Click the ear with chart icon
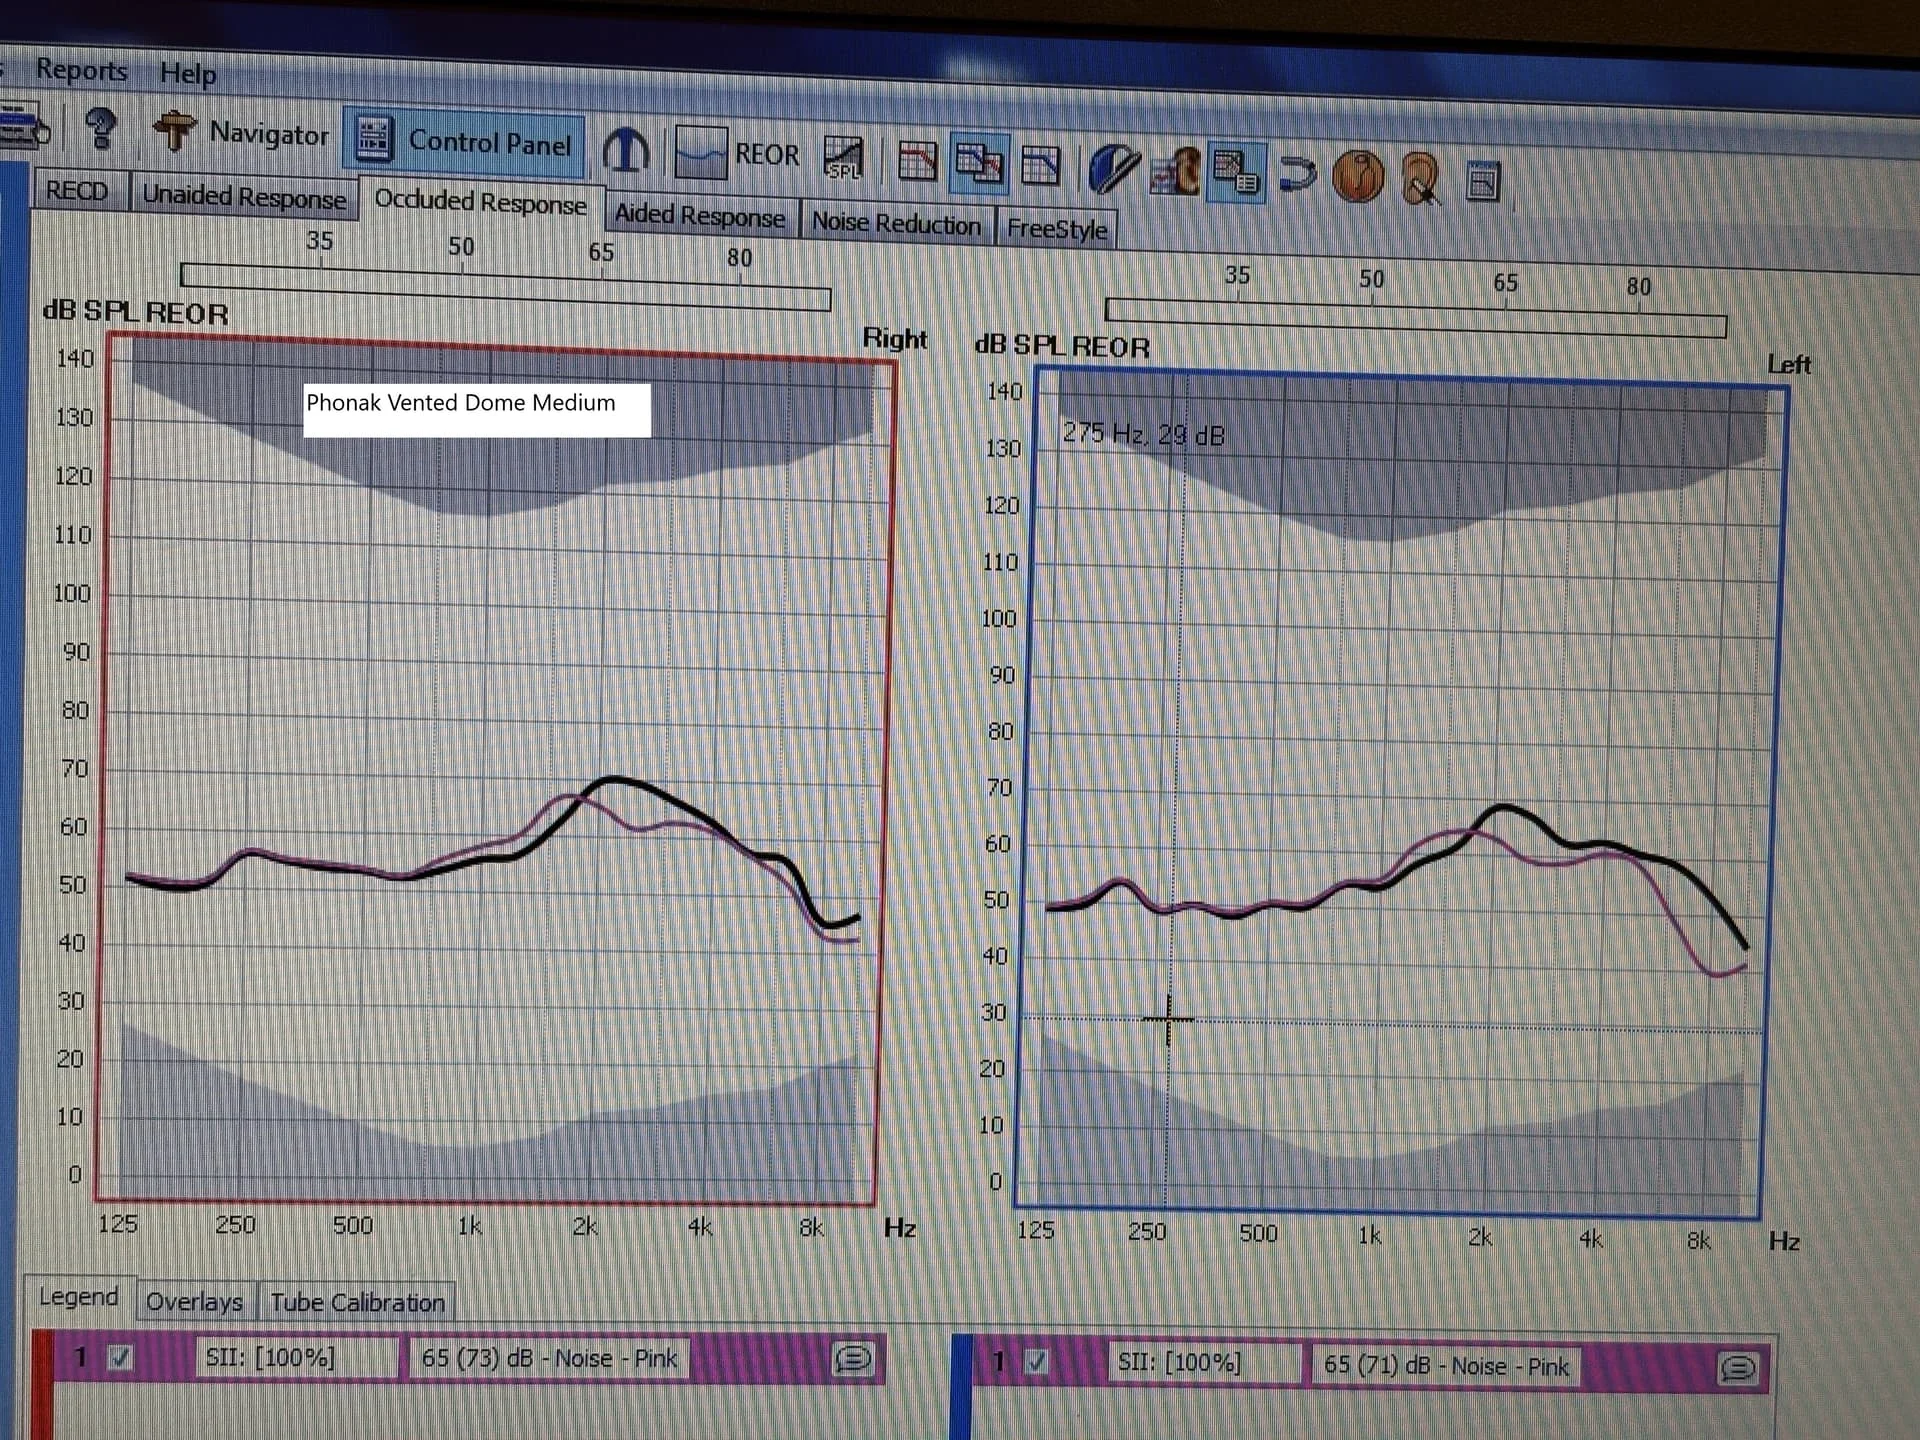The image size is (1920, 1440). (x=1175, y=172)
